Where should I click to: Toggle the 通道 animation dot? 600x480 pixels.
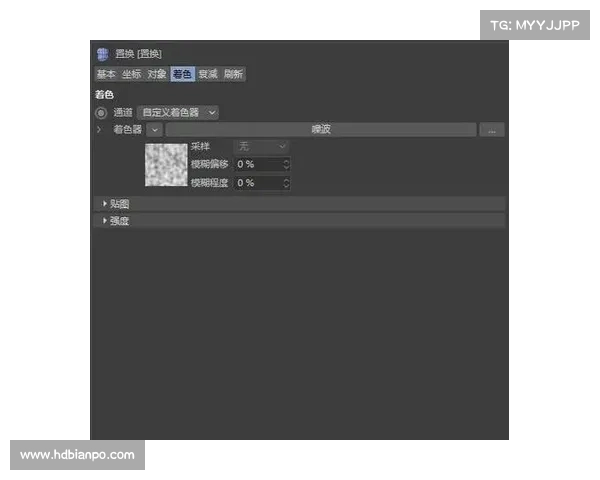click(101, 113)
